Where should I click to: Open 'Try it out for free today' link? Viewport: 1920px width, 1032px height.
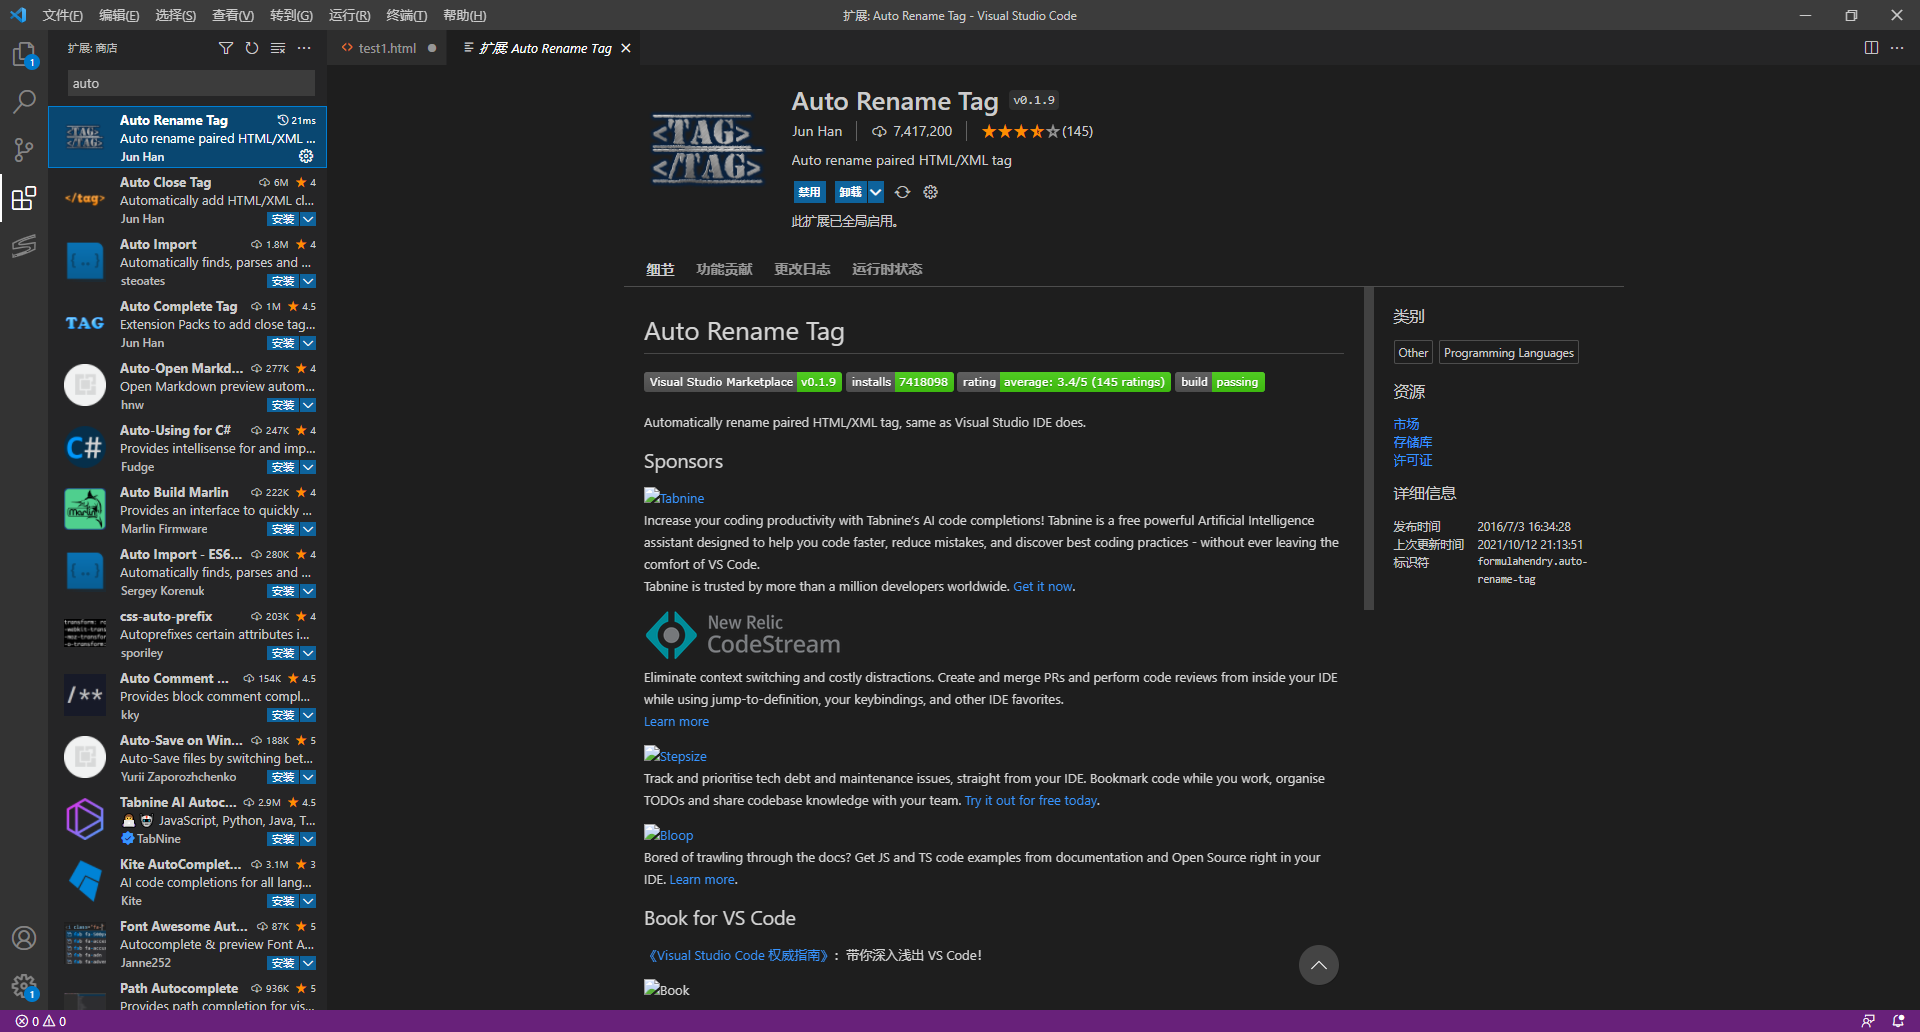[x=1030, y=801]
